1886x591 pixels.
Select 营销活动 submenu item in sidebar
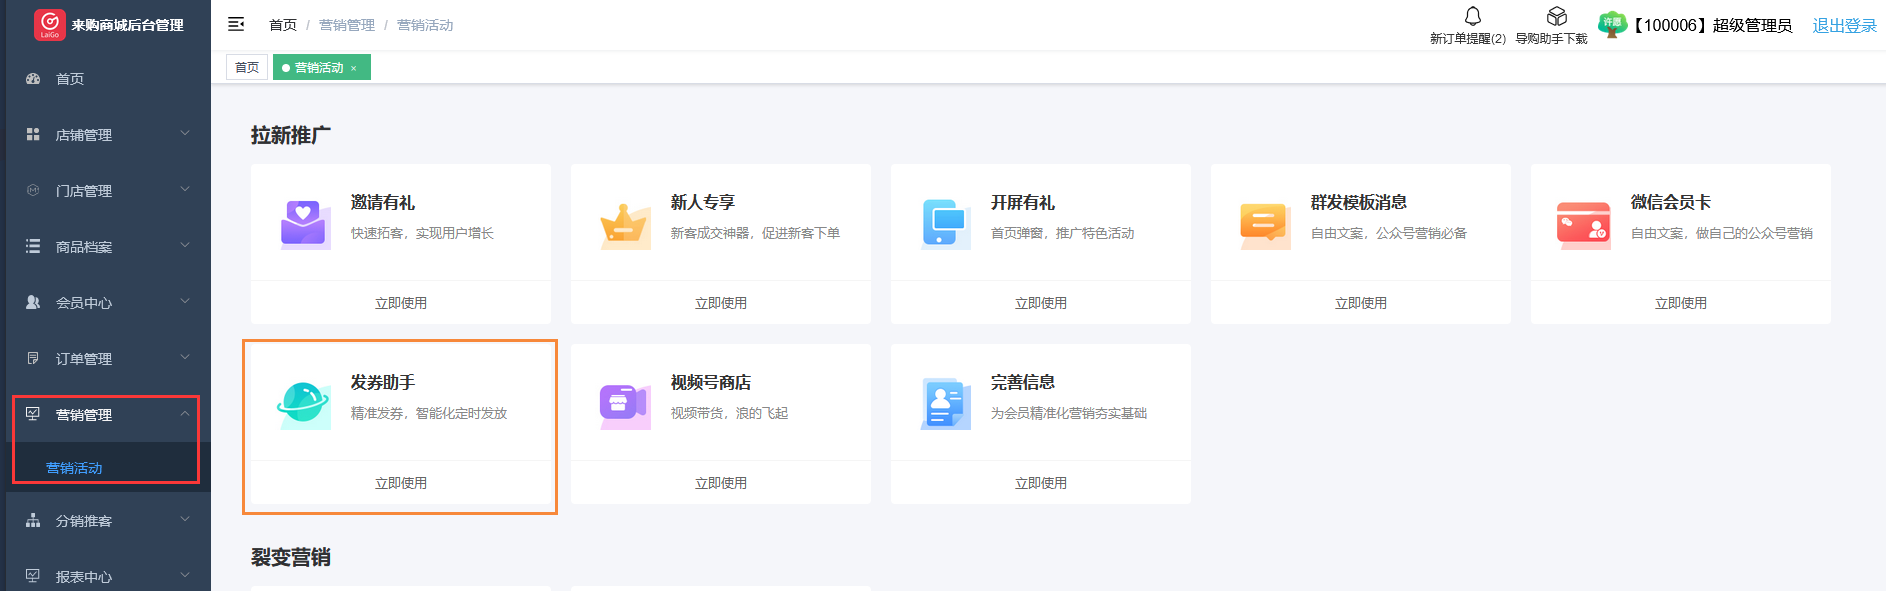[x=74, y=468]
